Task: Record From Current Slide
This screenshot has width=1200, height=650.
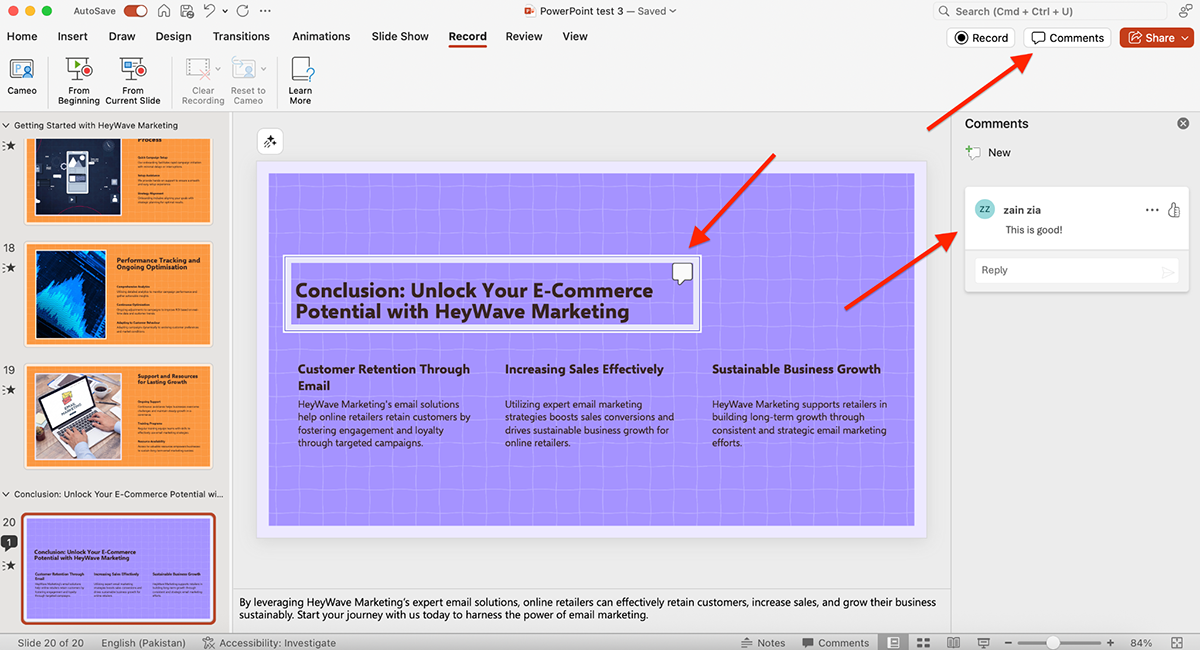Action: (x=133, y=70)
